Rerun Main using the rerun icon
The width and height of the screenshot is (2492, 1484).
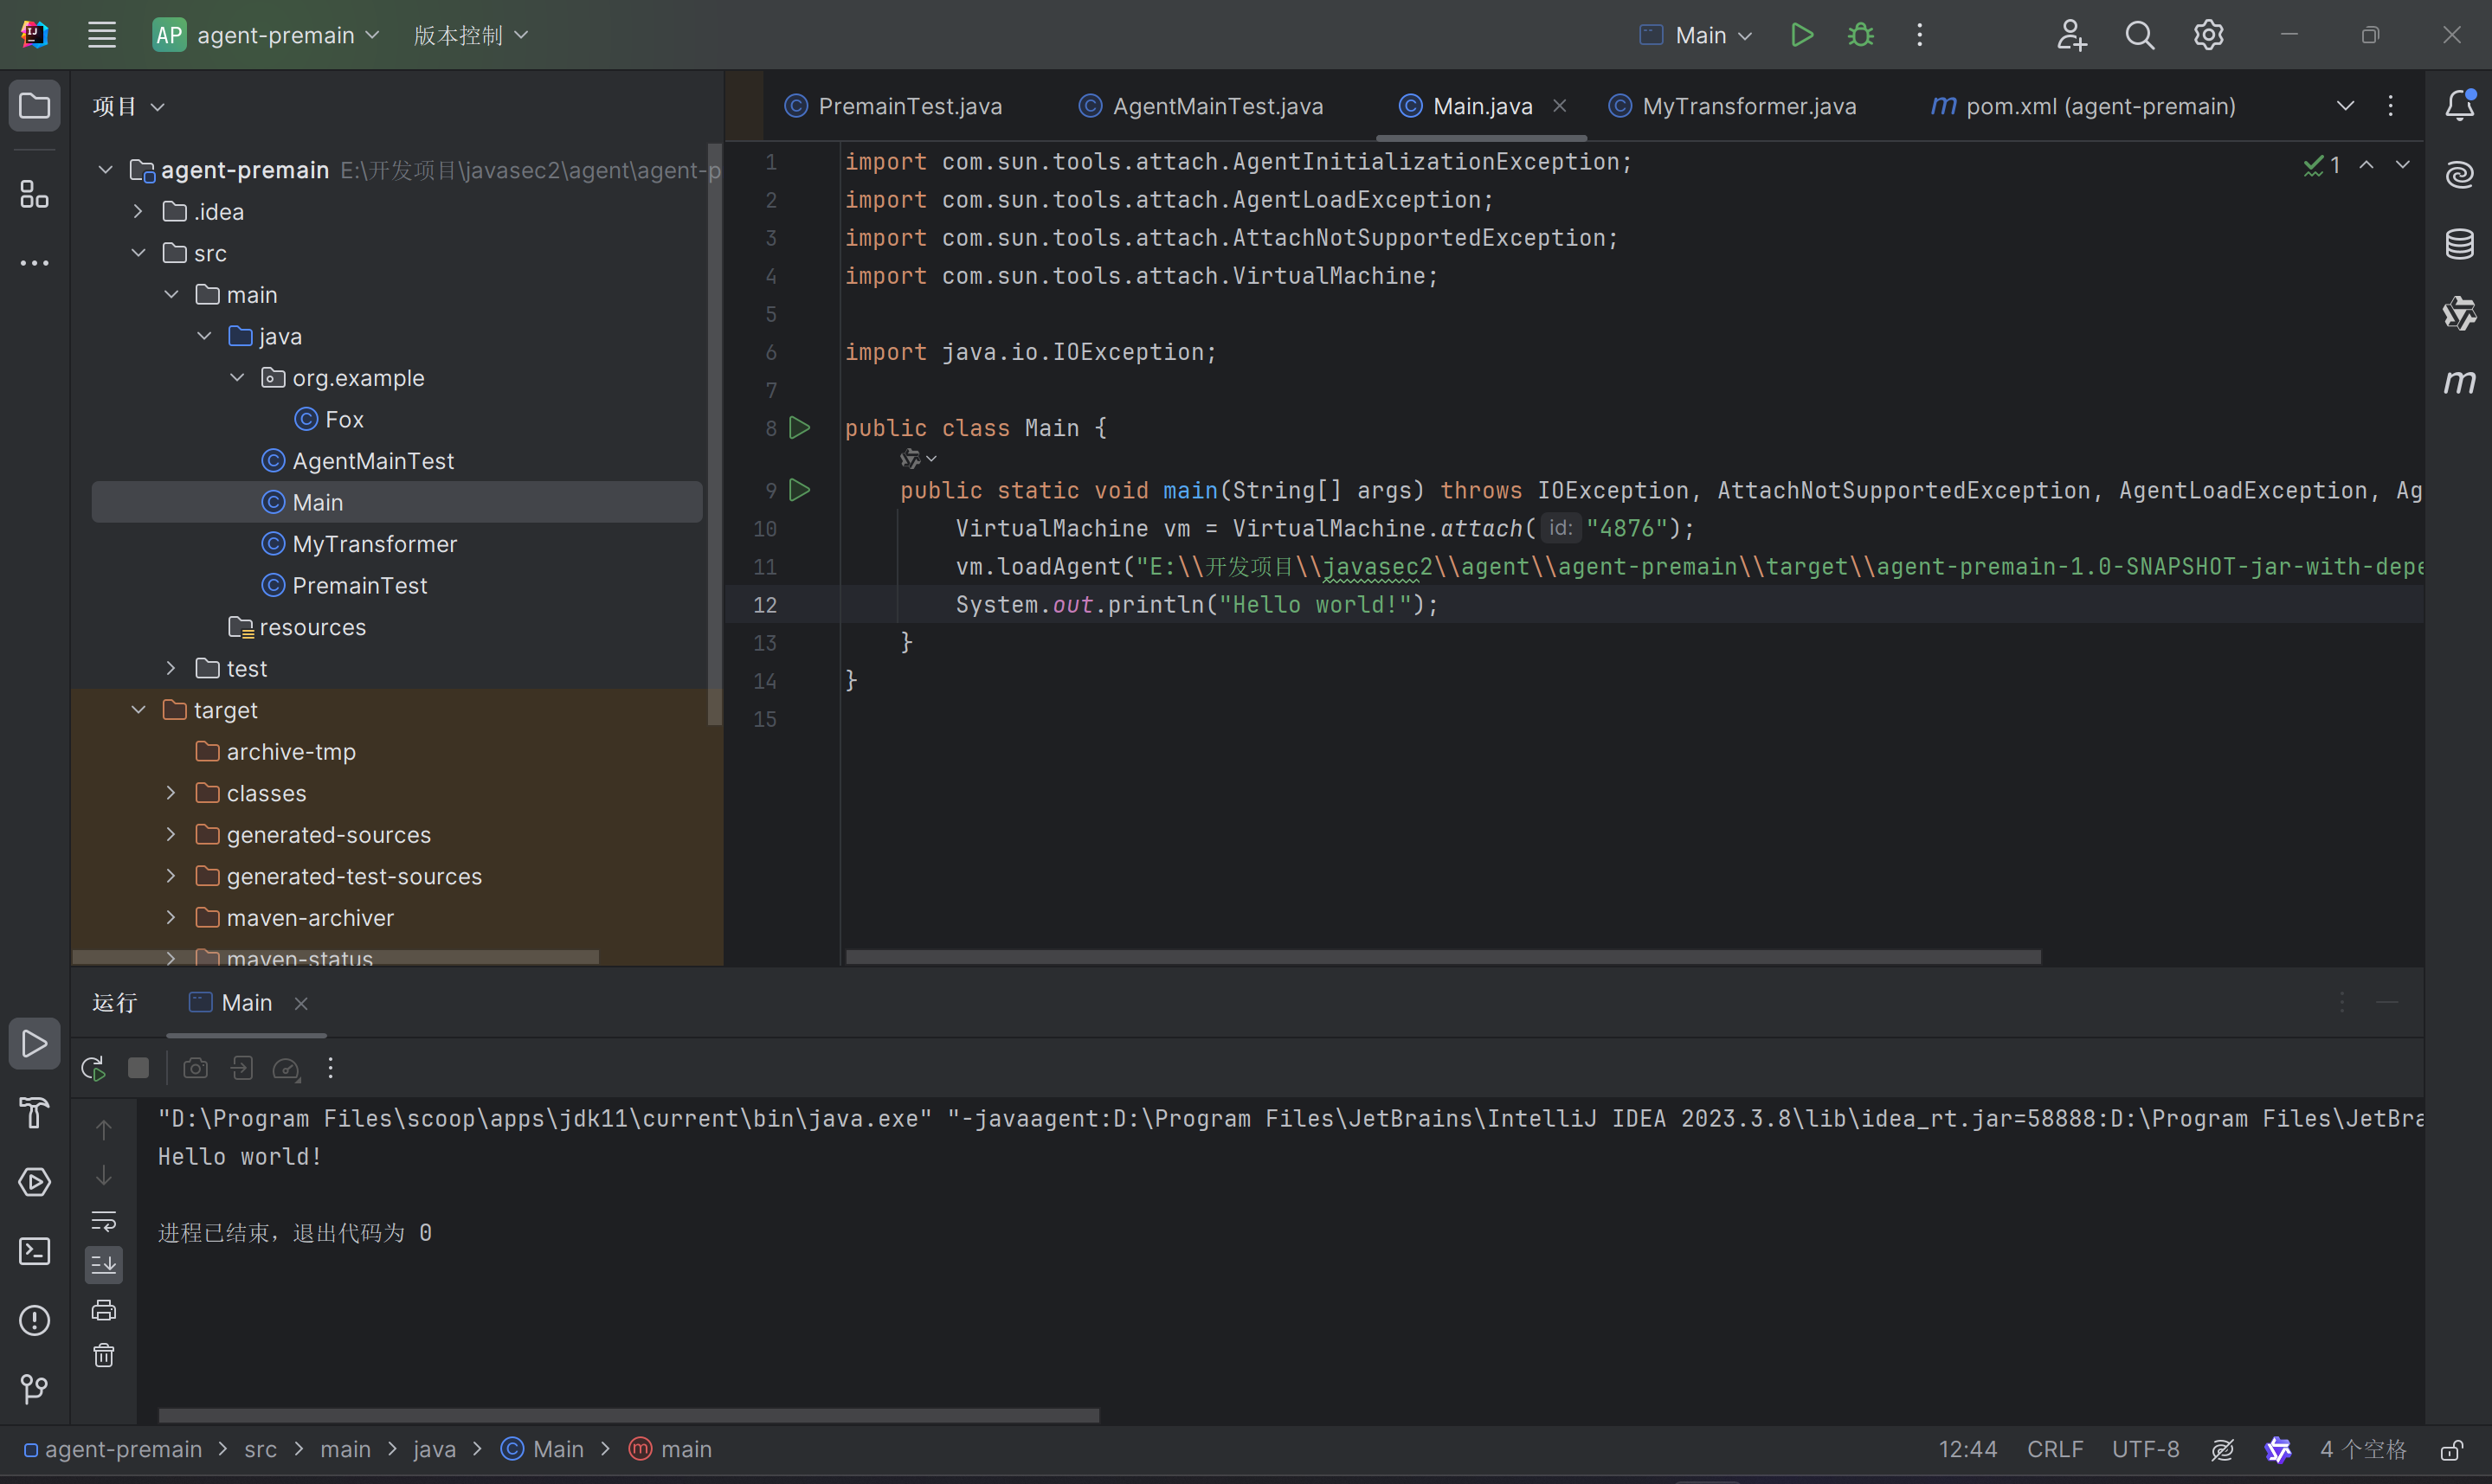click(x=93, y=1068)
